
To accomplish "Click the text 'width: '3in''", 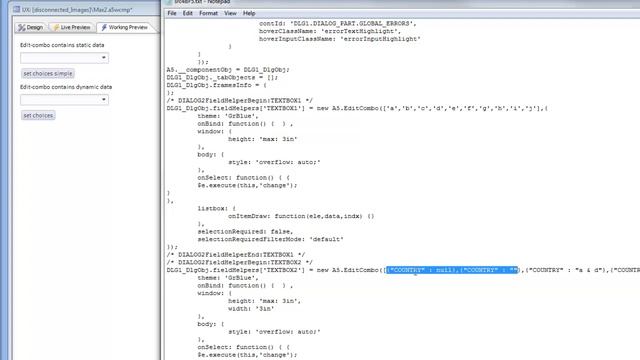I will [x=251, y=309].
